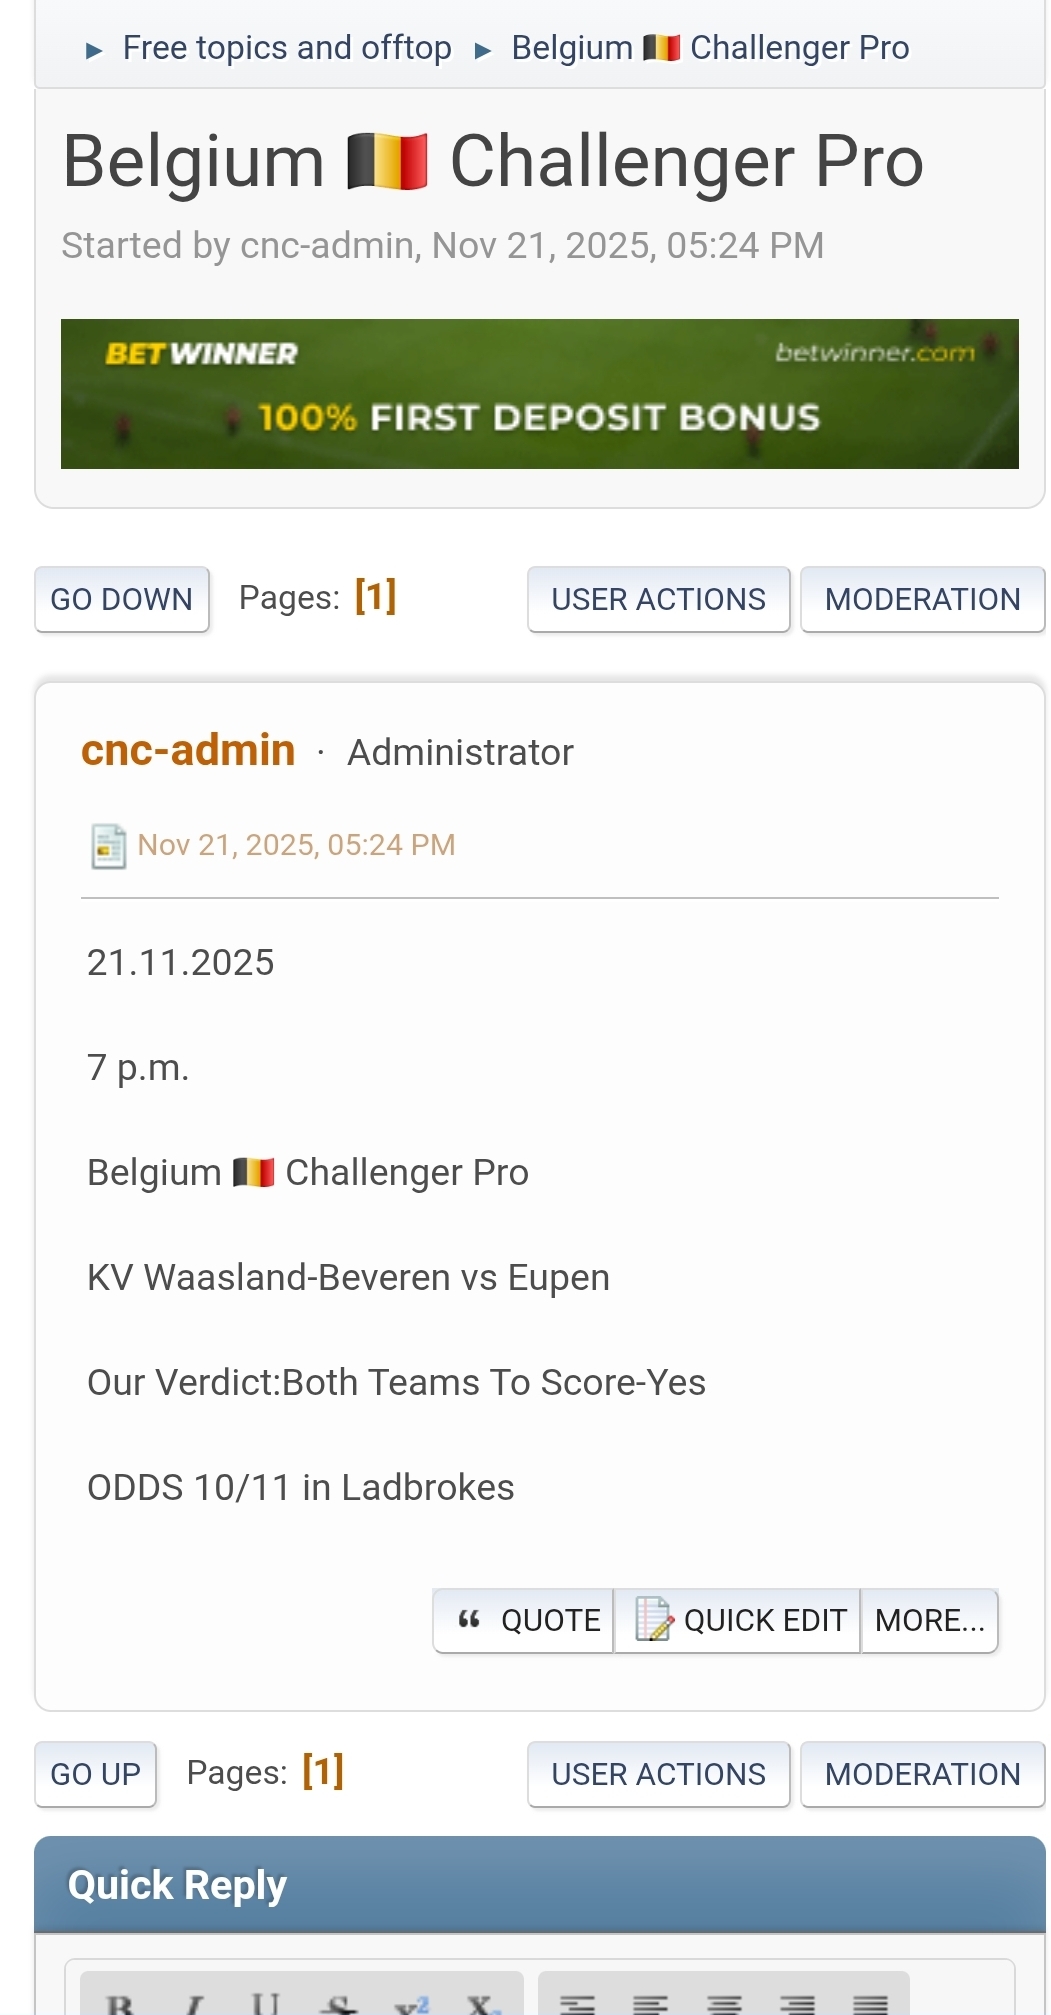Viewport: 1051px width, 2015px height.
Task: Open the cnc-admin profile link
Action: (188, 750)
